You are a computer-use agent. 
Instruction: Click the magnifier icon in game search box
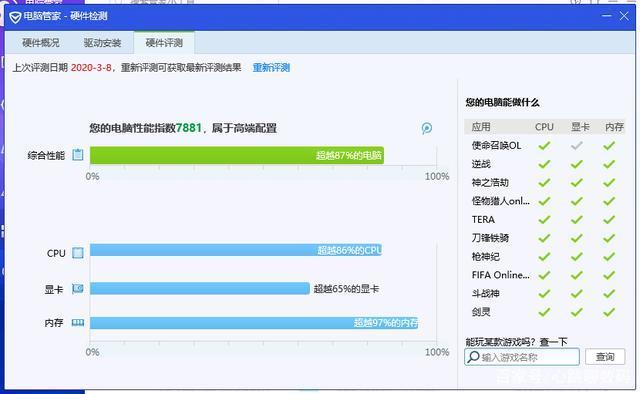[x=473, y=356]
